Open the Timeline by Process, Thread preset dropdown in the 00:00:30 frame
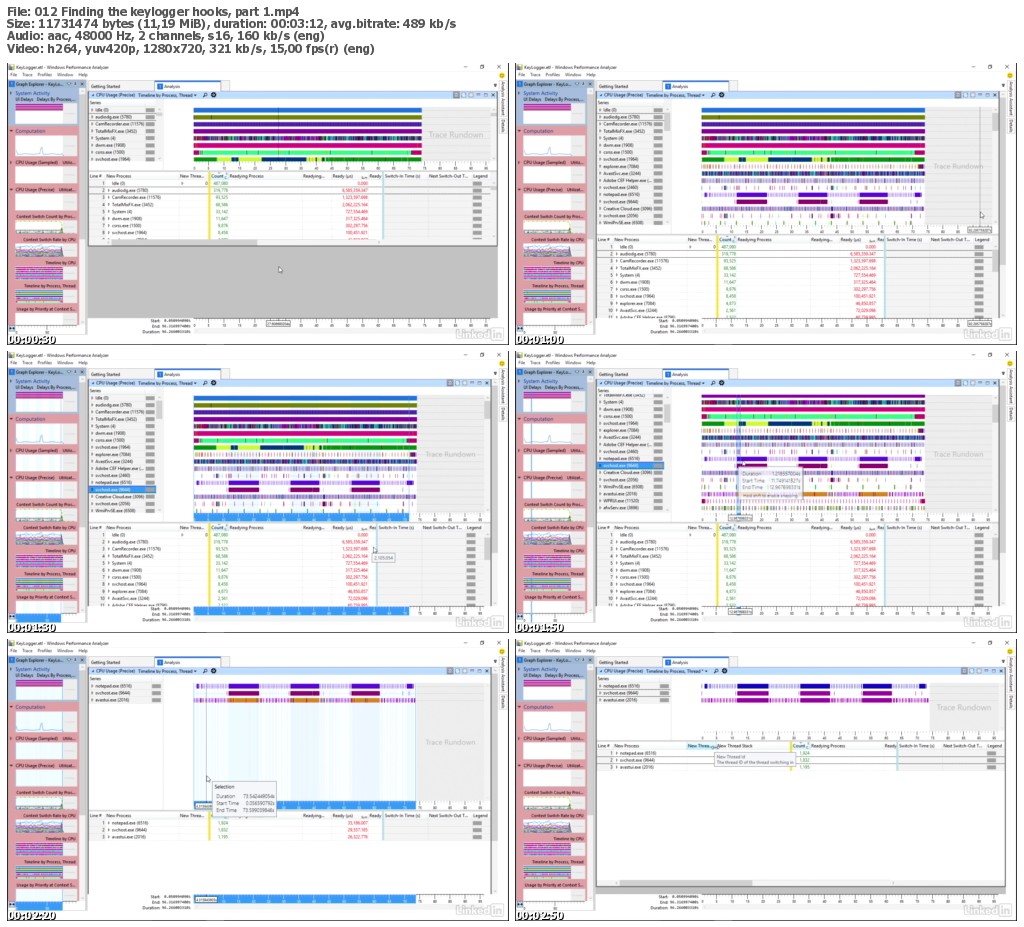This screenshot has height=927, width=1024. pos(167,95)
